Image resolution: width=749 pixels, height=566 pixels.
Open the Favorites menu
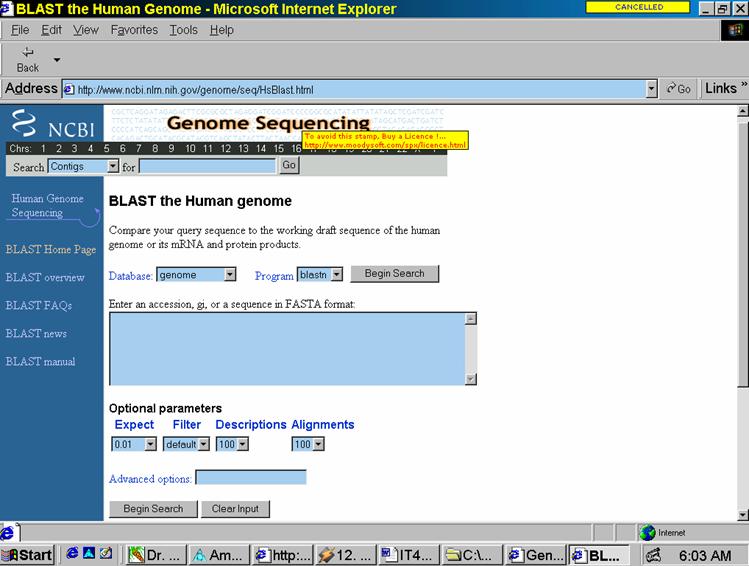(134, 30)
